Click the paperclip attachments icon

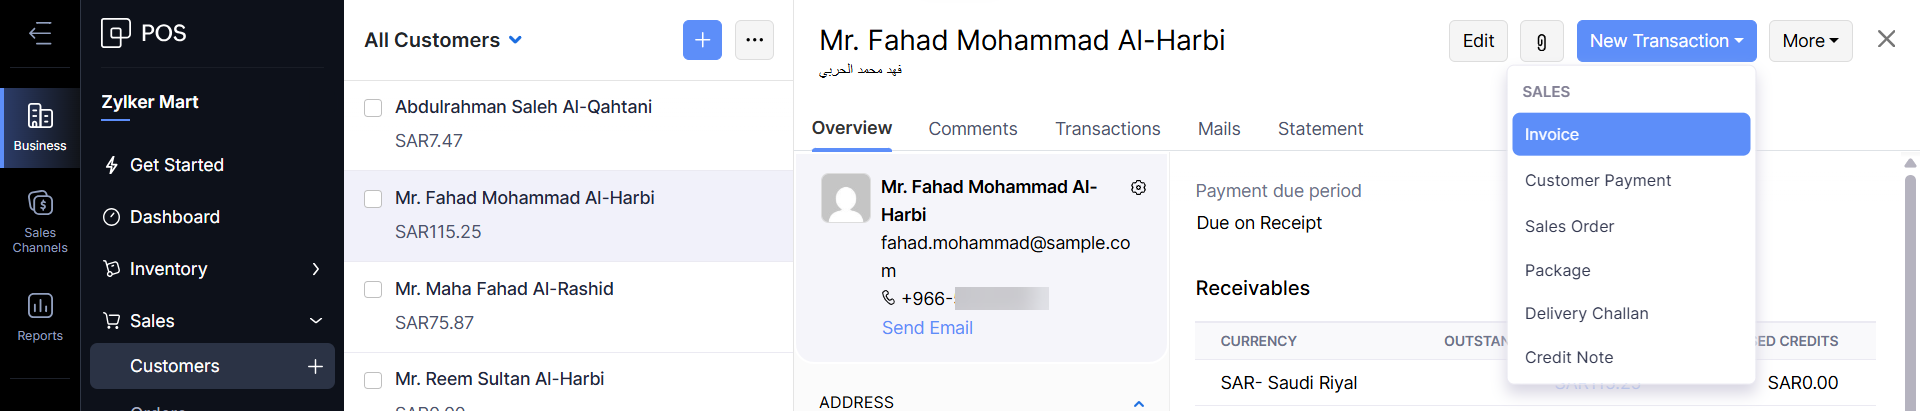coord(1541,41)
